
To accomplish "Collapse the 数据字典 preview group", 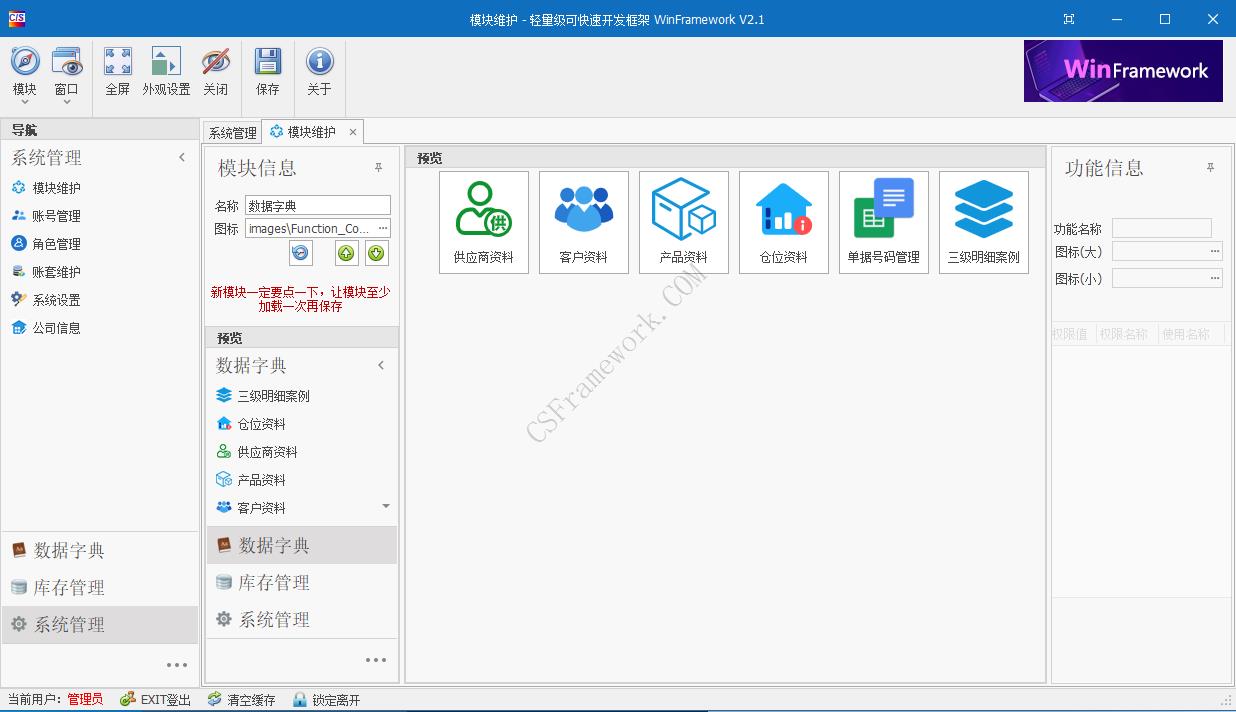I will 381,365.
